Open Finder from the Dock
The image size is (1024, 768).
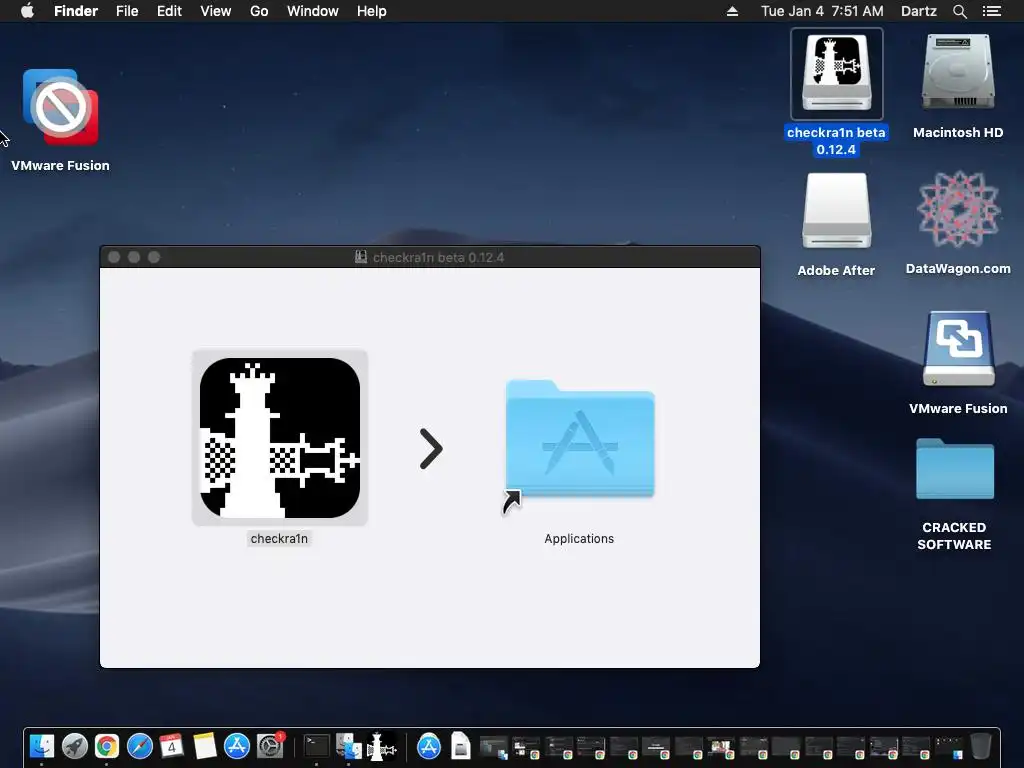42,746
